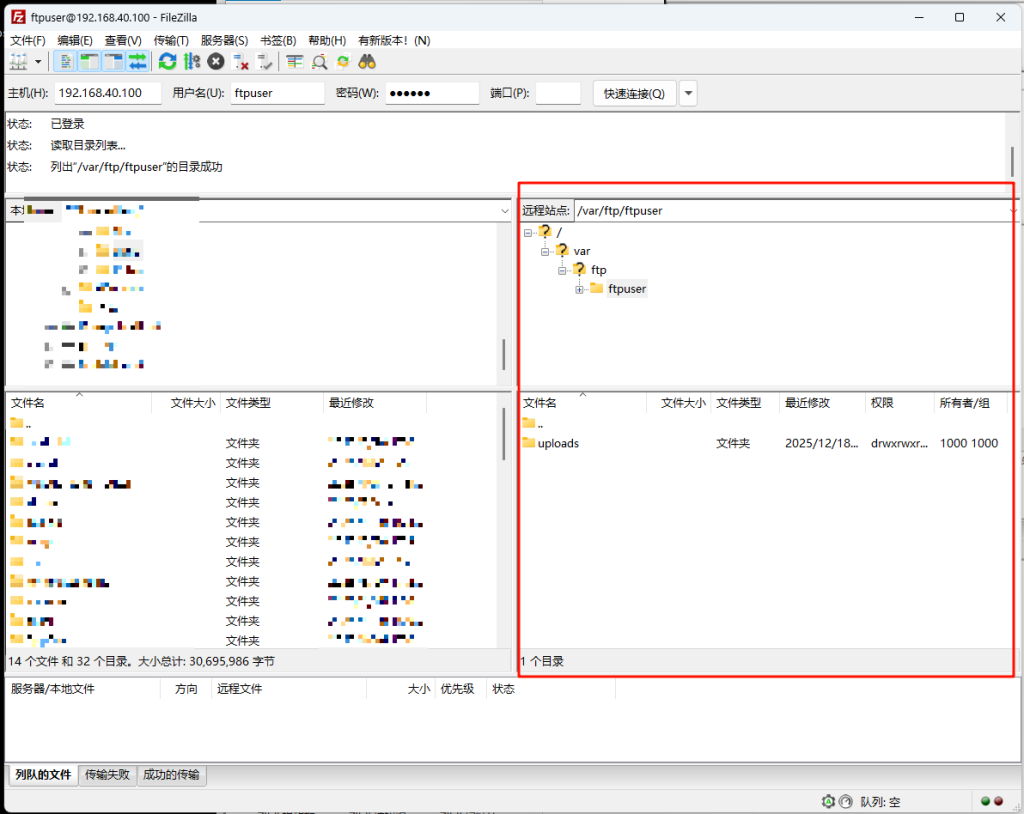Click the refresh file lists icon
The width and height of the screenshot is (1024, 814).
click(x=166, y=61)
